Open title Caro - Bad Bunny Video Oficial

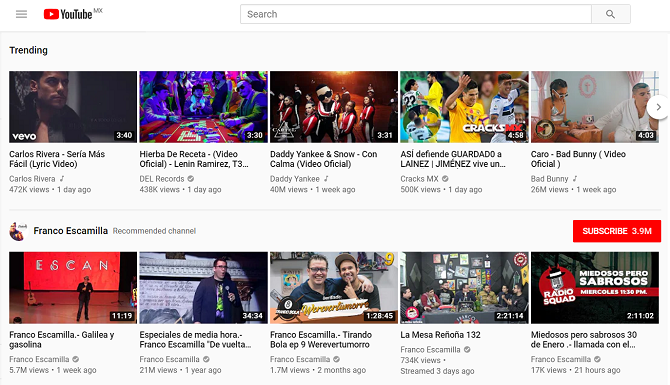578,159
